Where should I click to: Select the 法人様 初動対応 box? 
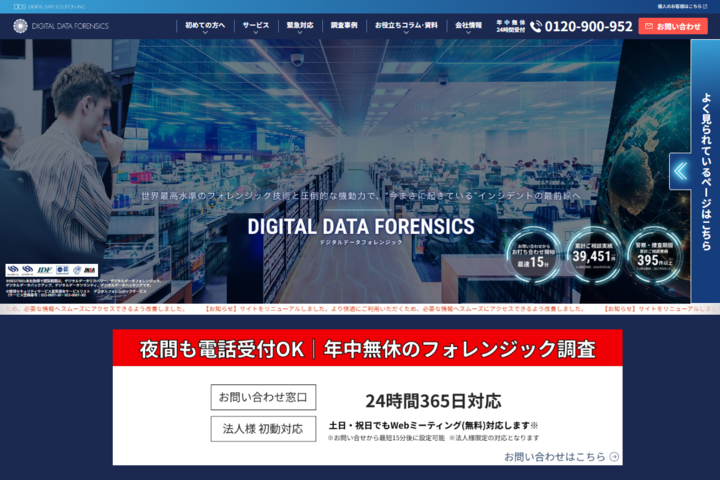(263, 429)
